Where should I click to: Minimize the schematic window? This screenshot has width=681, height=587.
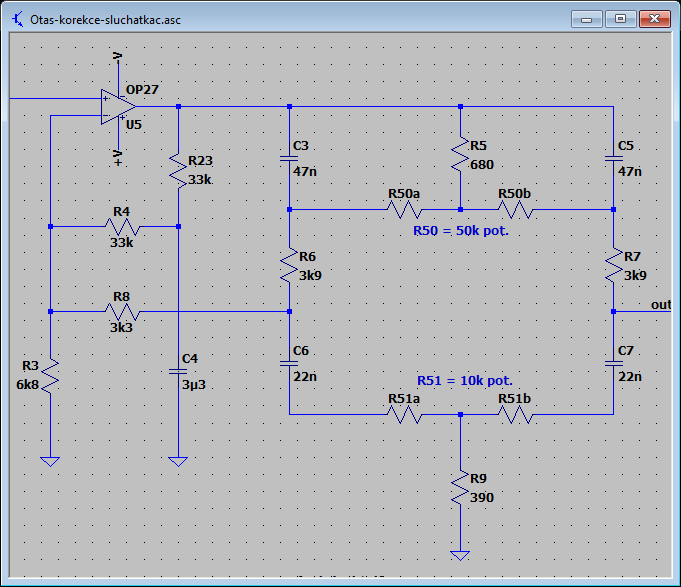tap(587, 20)
